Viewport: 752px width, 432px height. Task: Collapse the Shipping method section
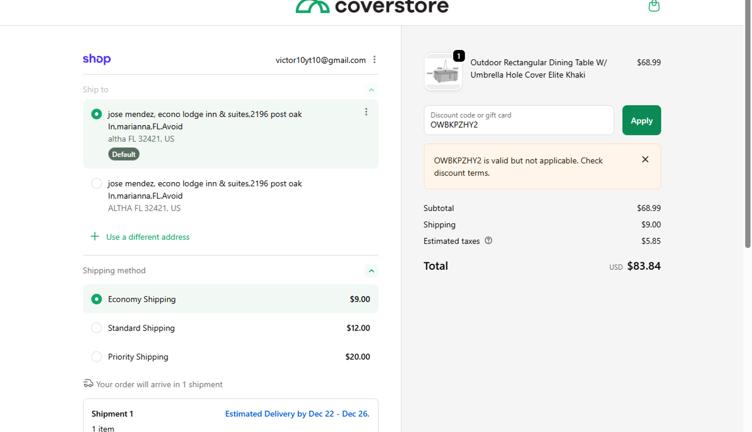[x=371, y=271]
